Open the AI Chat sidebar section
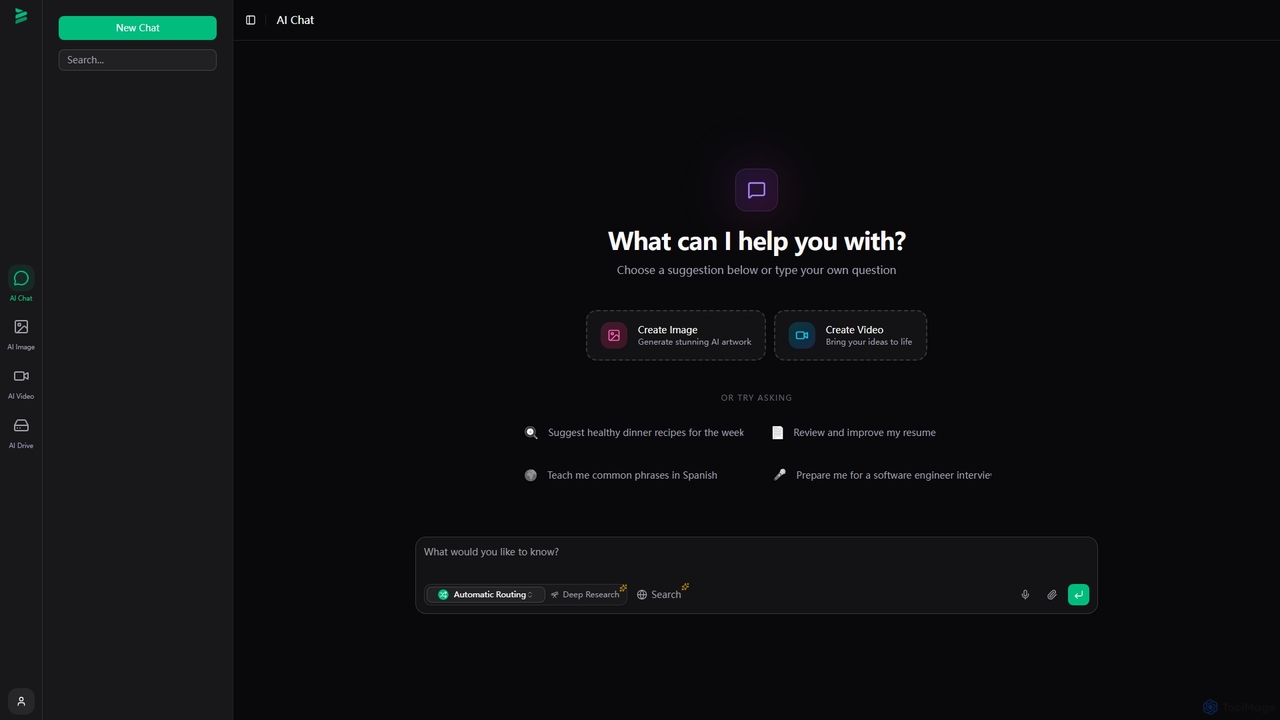Viewport: 1280px width, 720px height. (x=21, y=284)
